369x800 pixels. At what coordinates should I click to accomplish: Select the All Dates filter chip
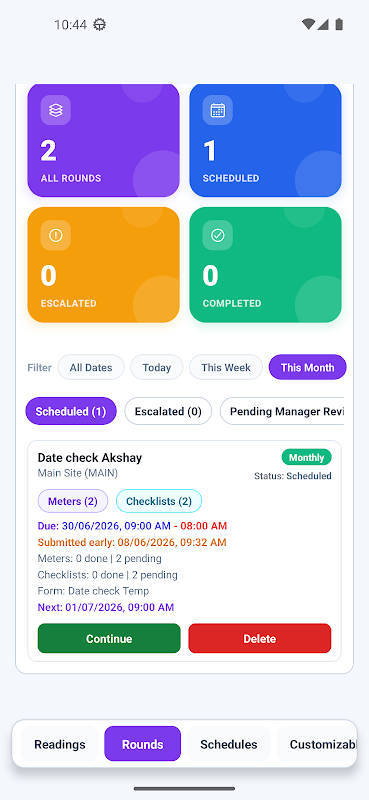tap(91, 367)
